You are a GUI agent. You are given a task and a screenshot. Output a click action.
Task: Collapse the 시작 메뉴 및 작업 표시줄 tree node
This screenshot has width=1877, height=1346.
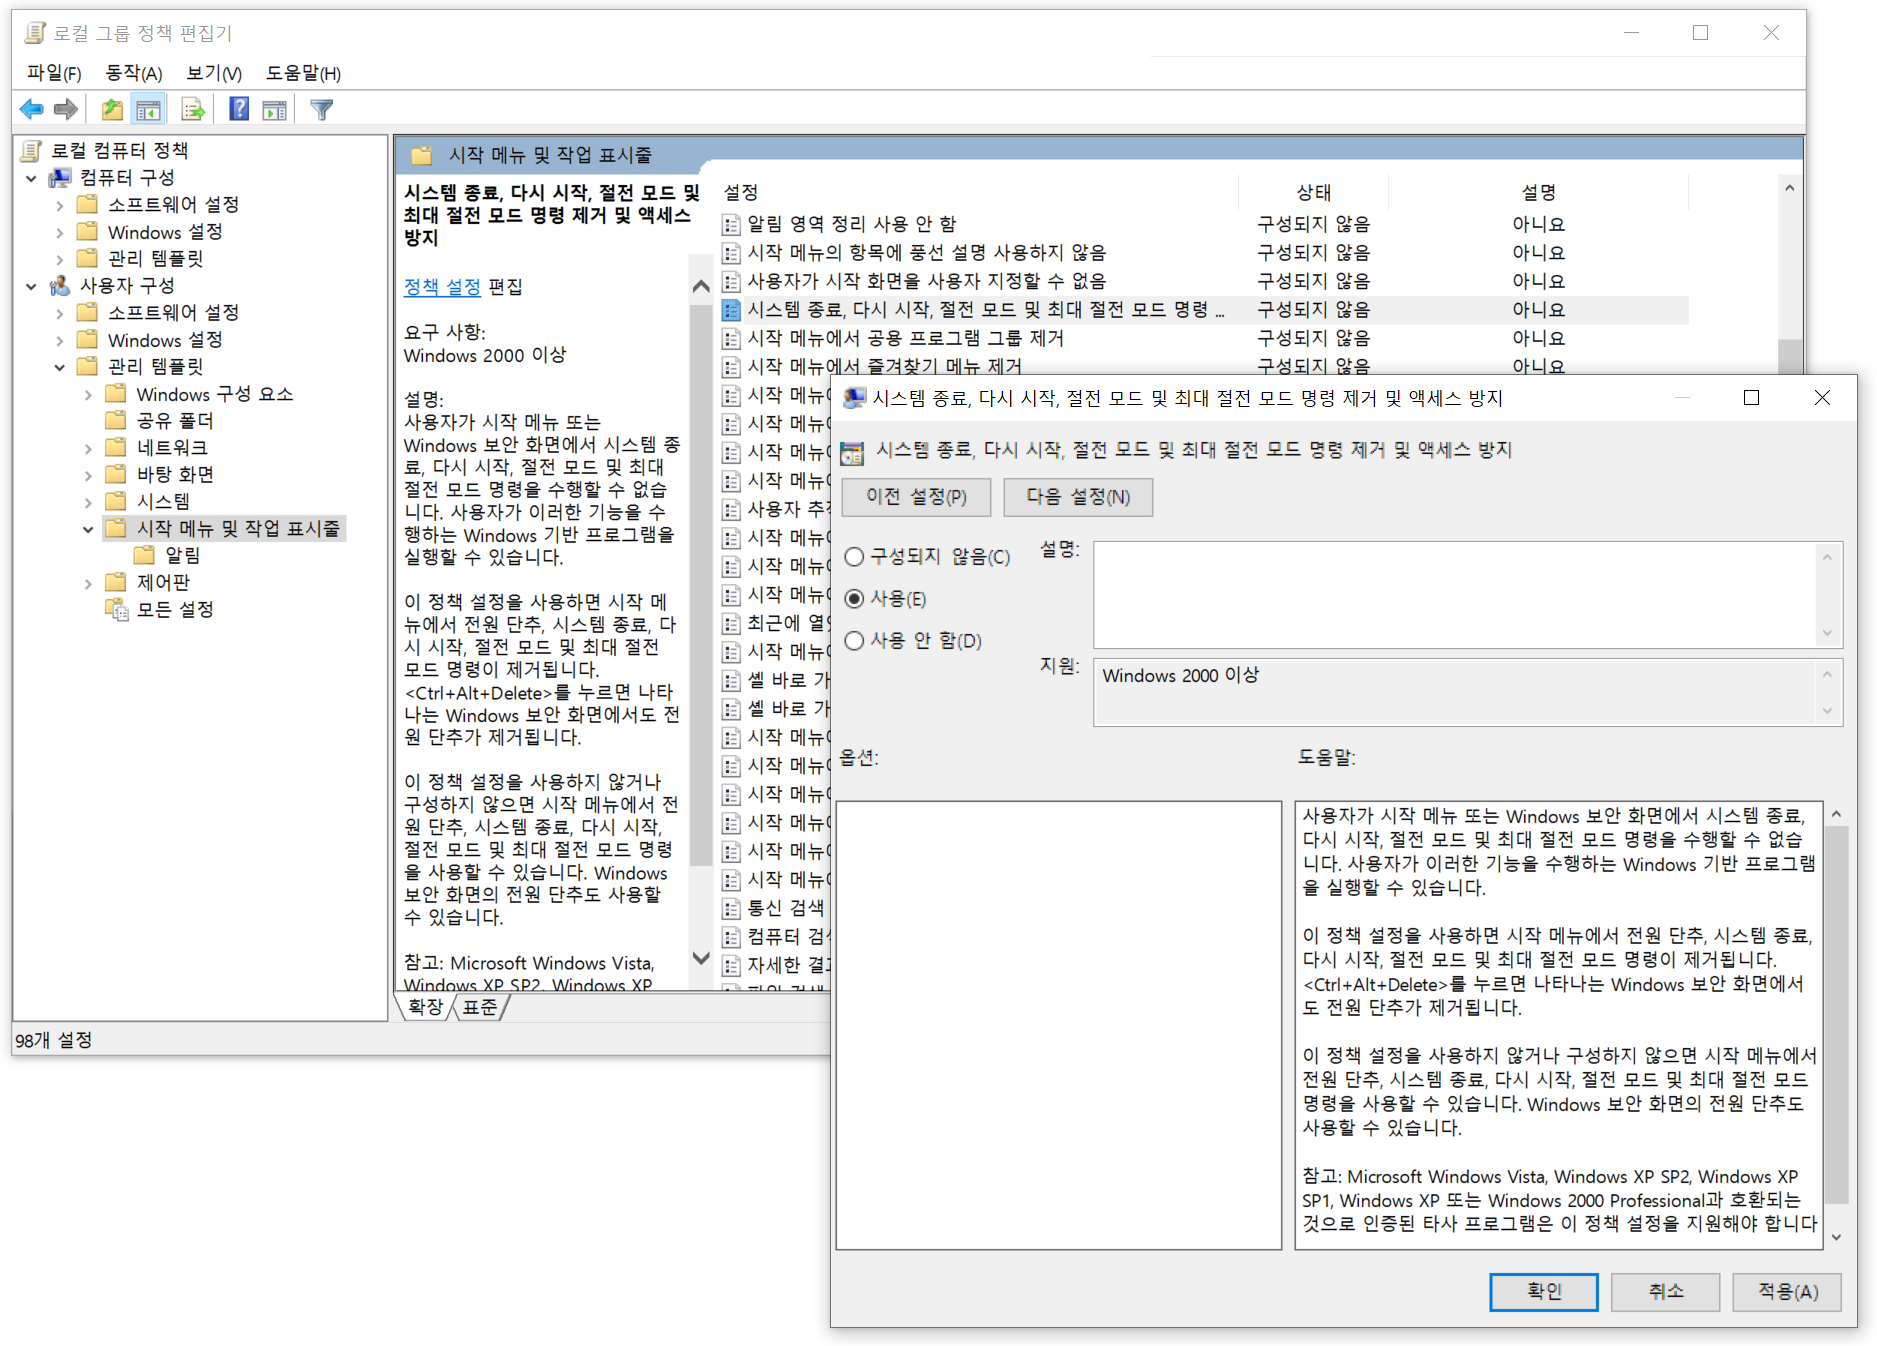pos(88,529)
